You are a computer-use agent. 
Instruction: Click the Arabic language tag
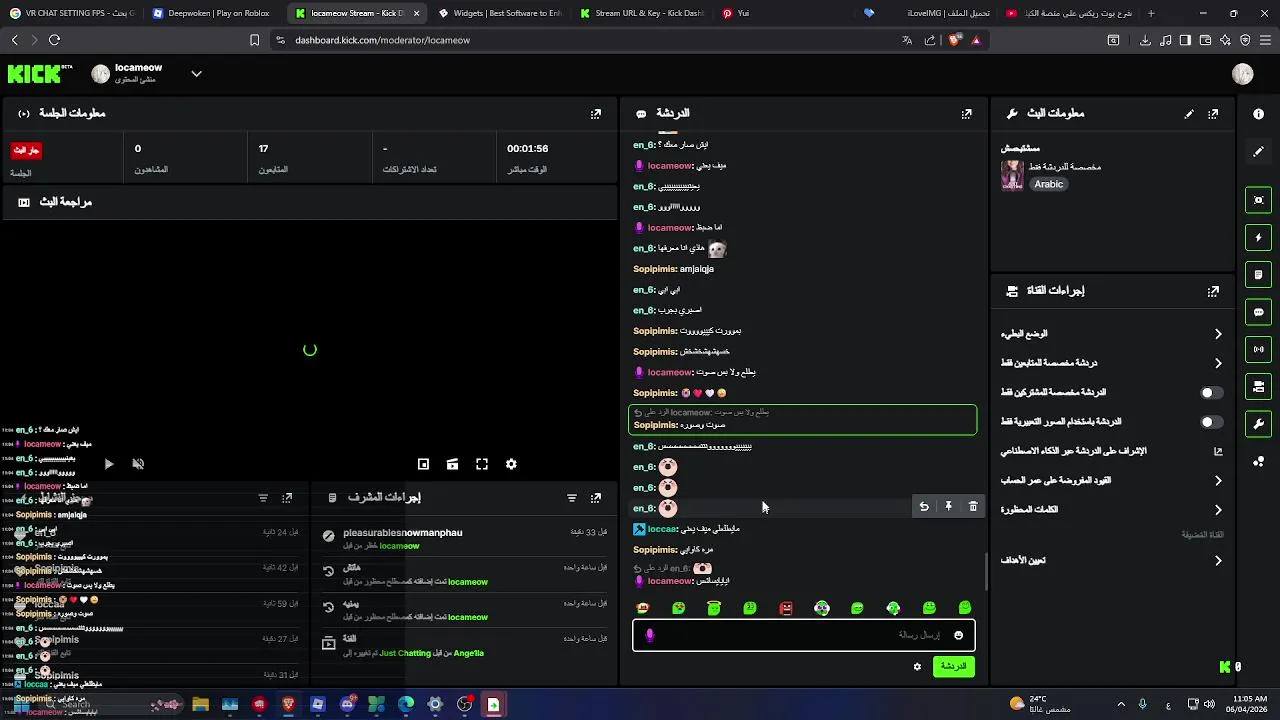tap(1048, 184)
